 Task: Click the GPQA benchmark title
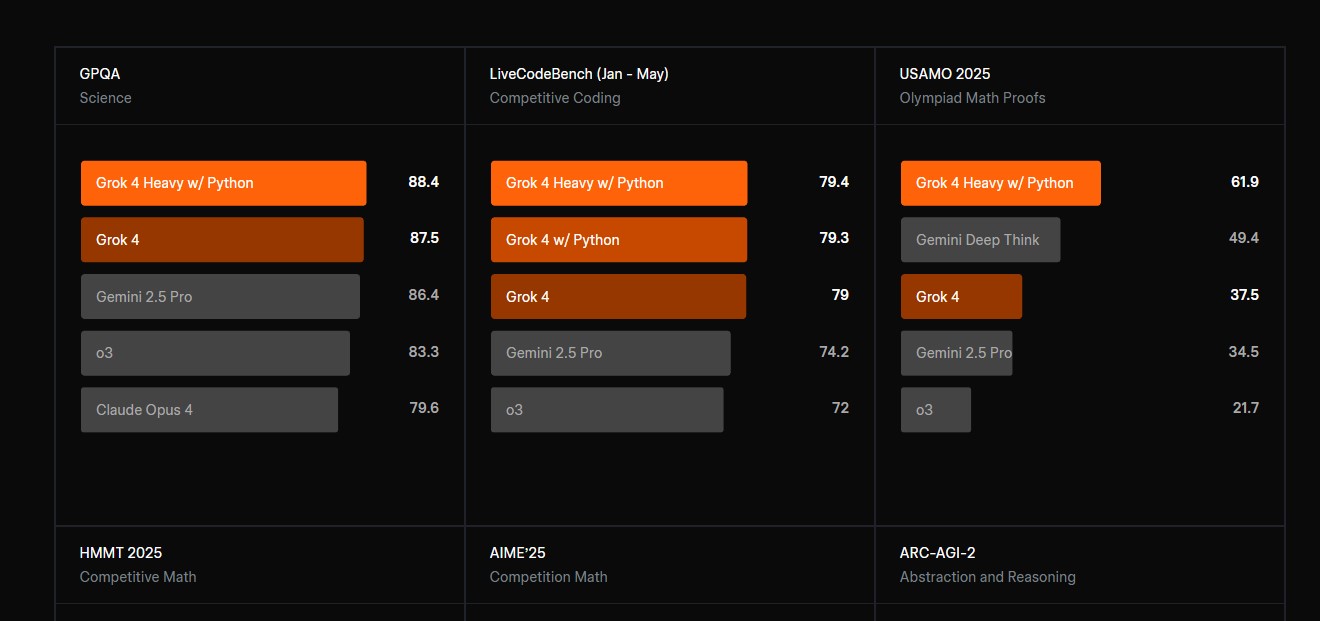point(100,74)
